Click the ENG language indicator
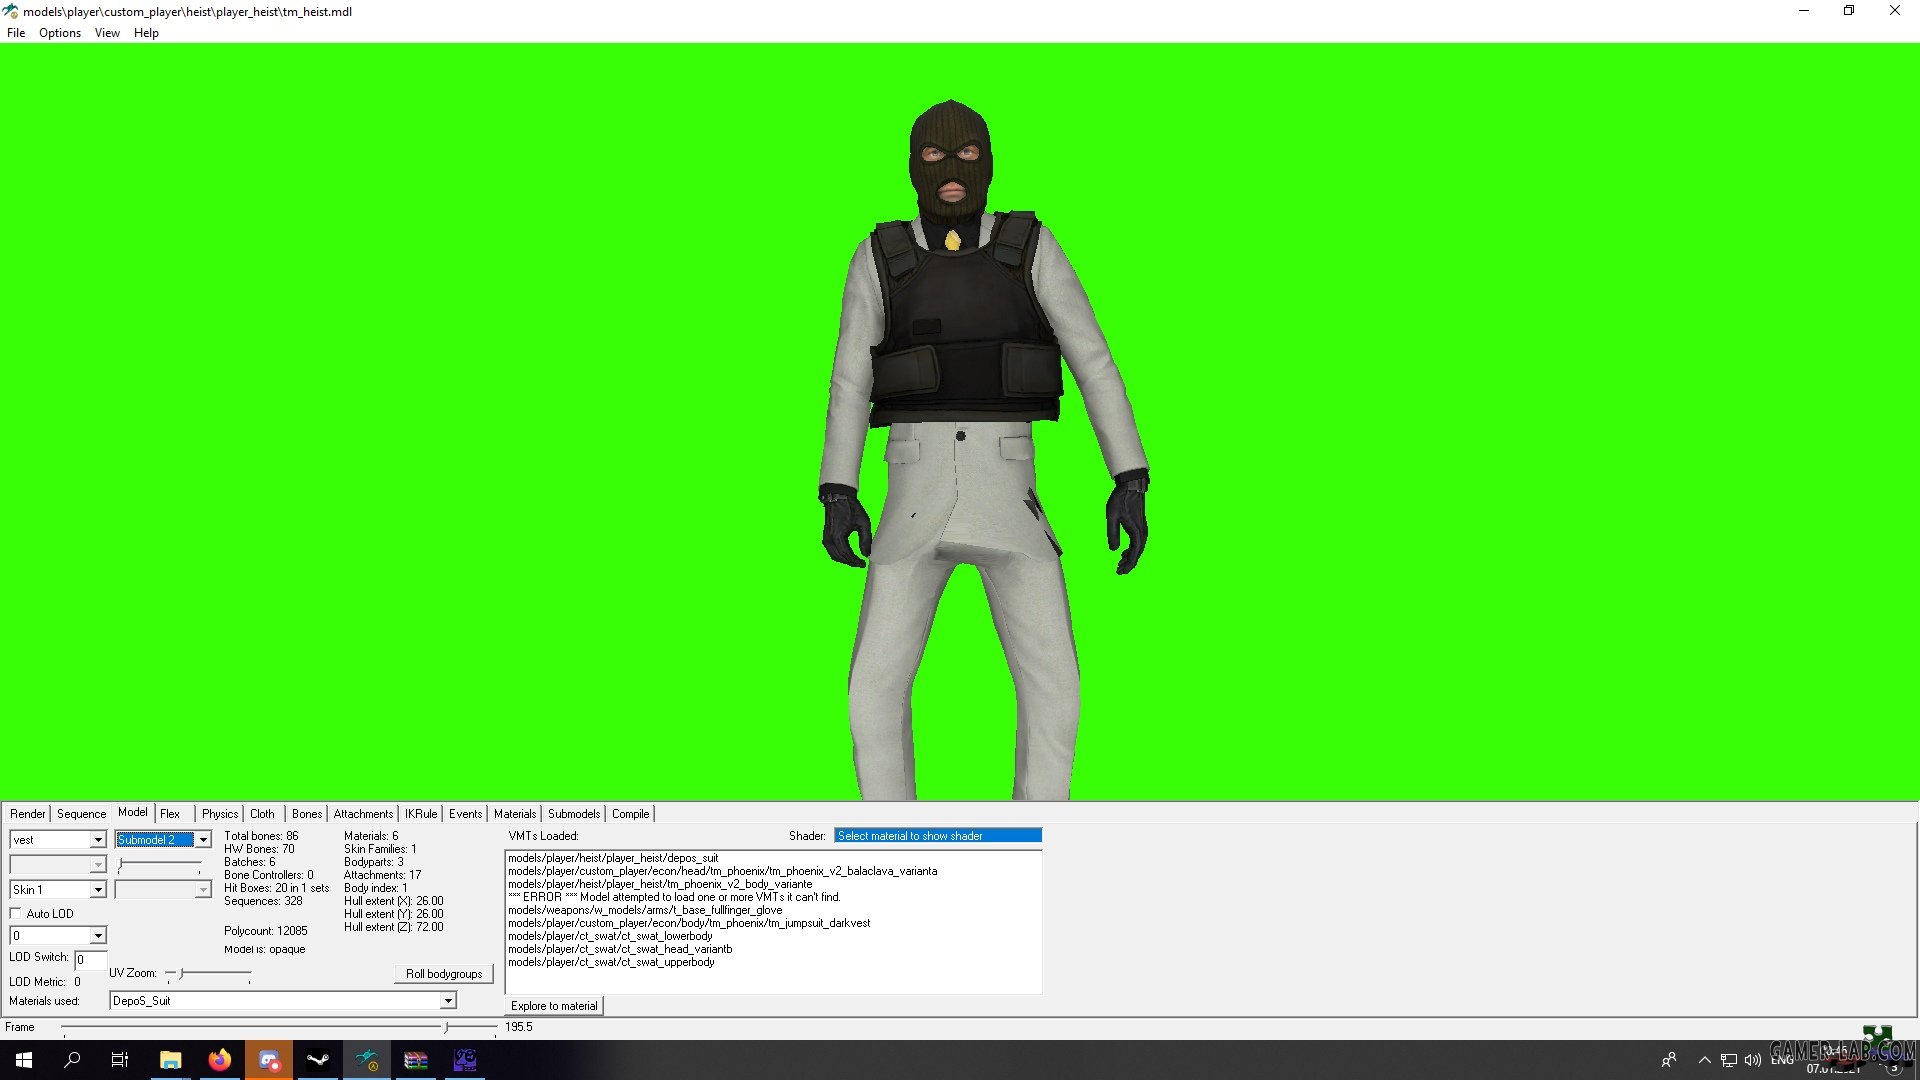This screenshot has height=1080, width=1920. click(1782, 1060)
